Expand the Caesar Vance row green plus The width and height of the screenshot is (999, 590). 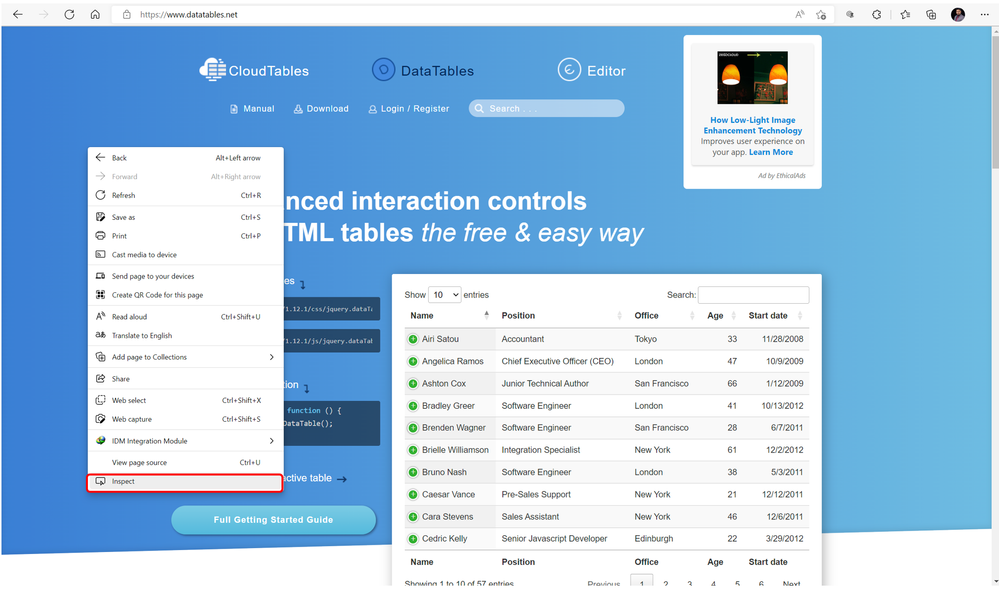pos(413,494)
